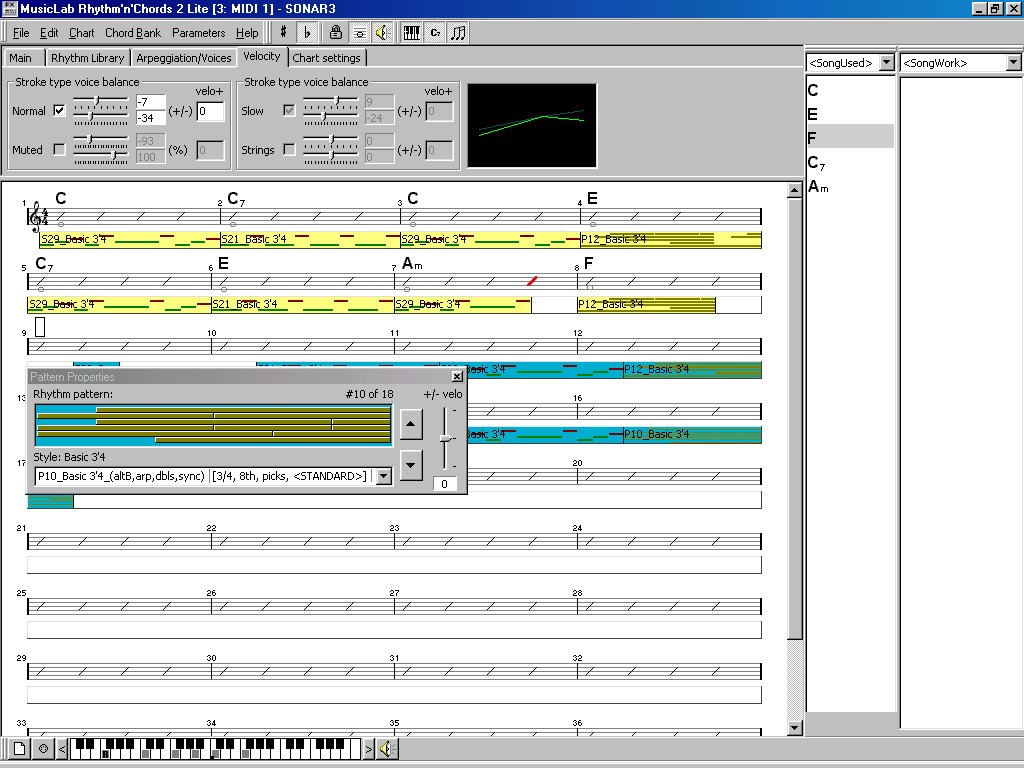The height and width of the screenshot is (768, 1024).
Task: Toggle the Slow stroke type checkbox
Action: pos(289,110)
